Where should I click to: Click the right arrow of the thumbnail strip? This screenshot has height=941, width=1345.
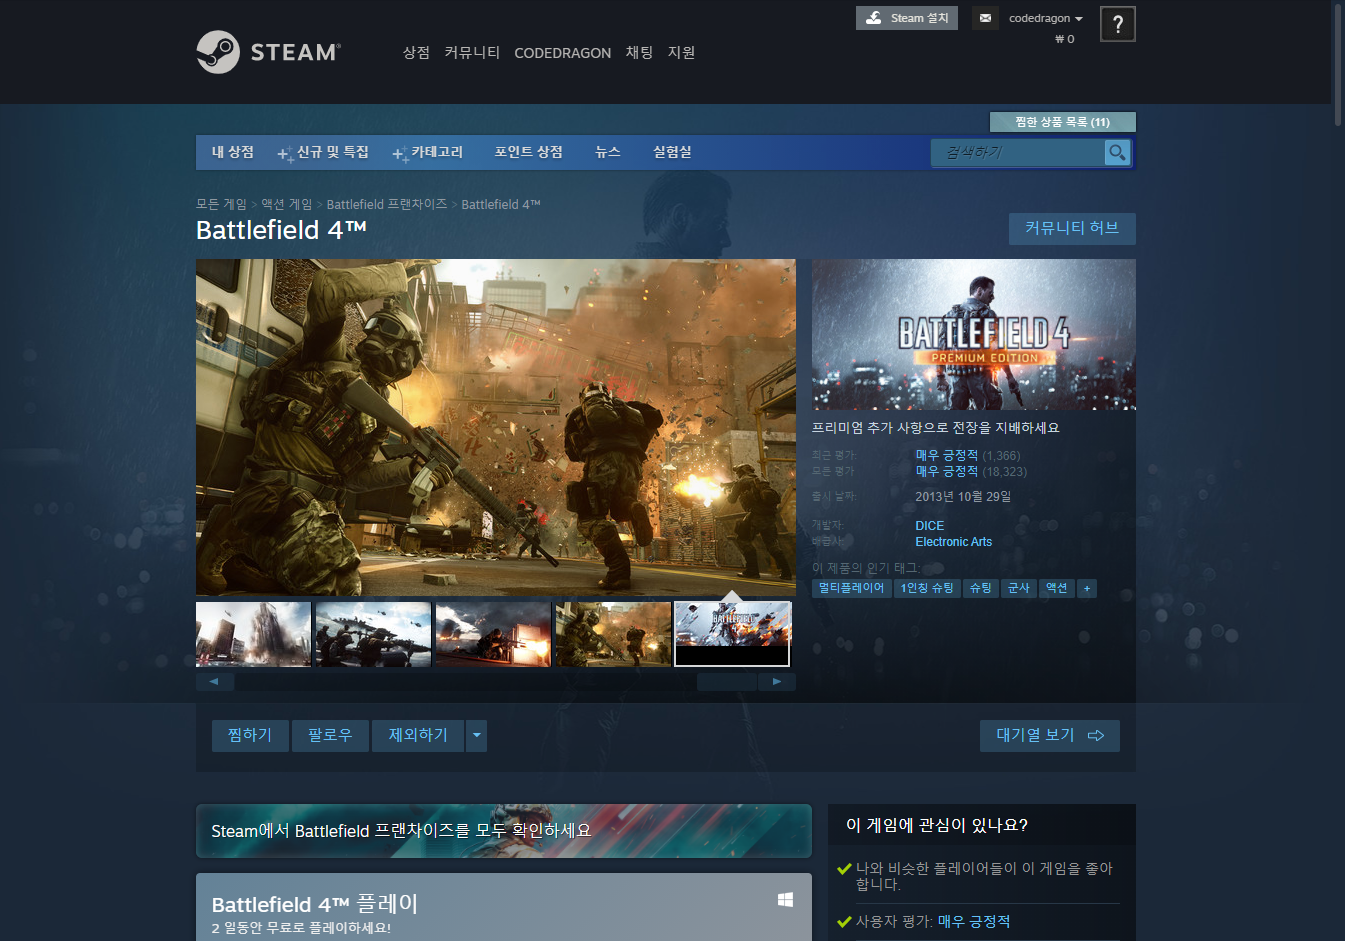(777, 681)
